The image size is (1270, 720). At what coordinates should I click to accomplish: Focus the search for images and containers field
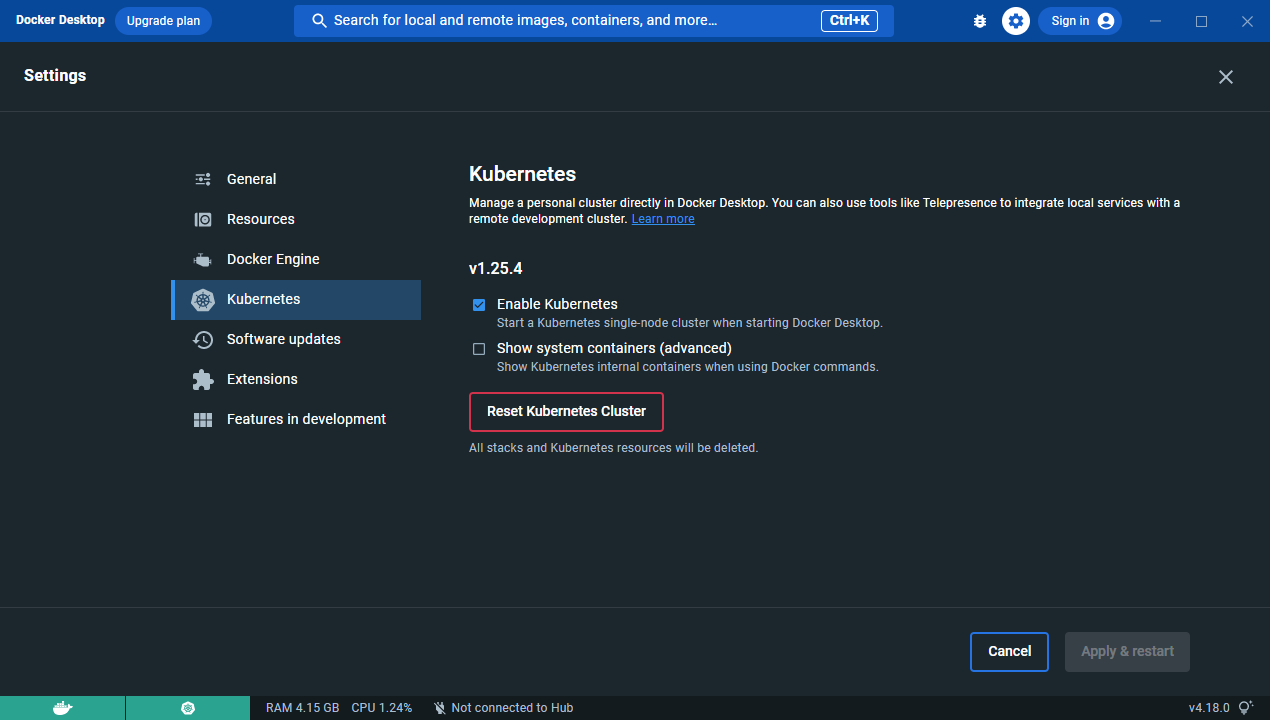[x=594, y=21]
